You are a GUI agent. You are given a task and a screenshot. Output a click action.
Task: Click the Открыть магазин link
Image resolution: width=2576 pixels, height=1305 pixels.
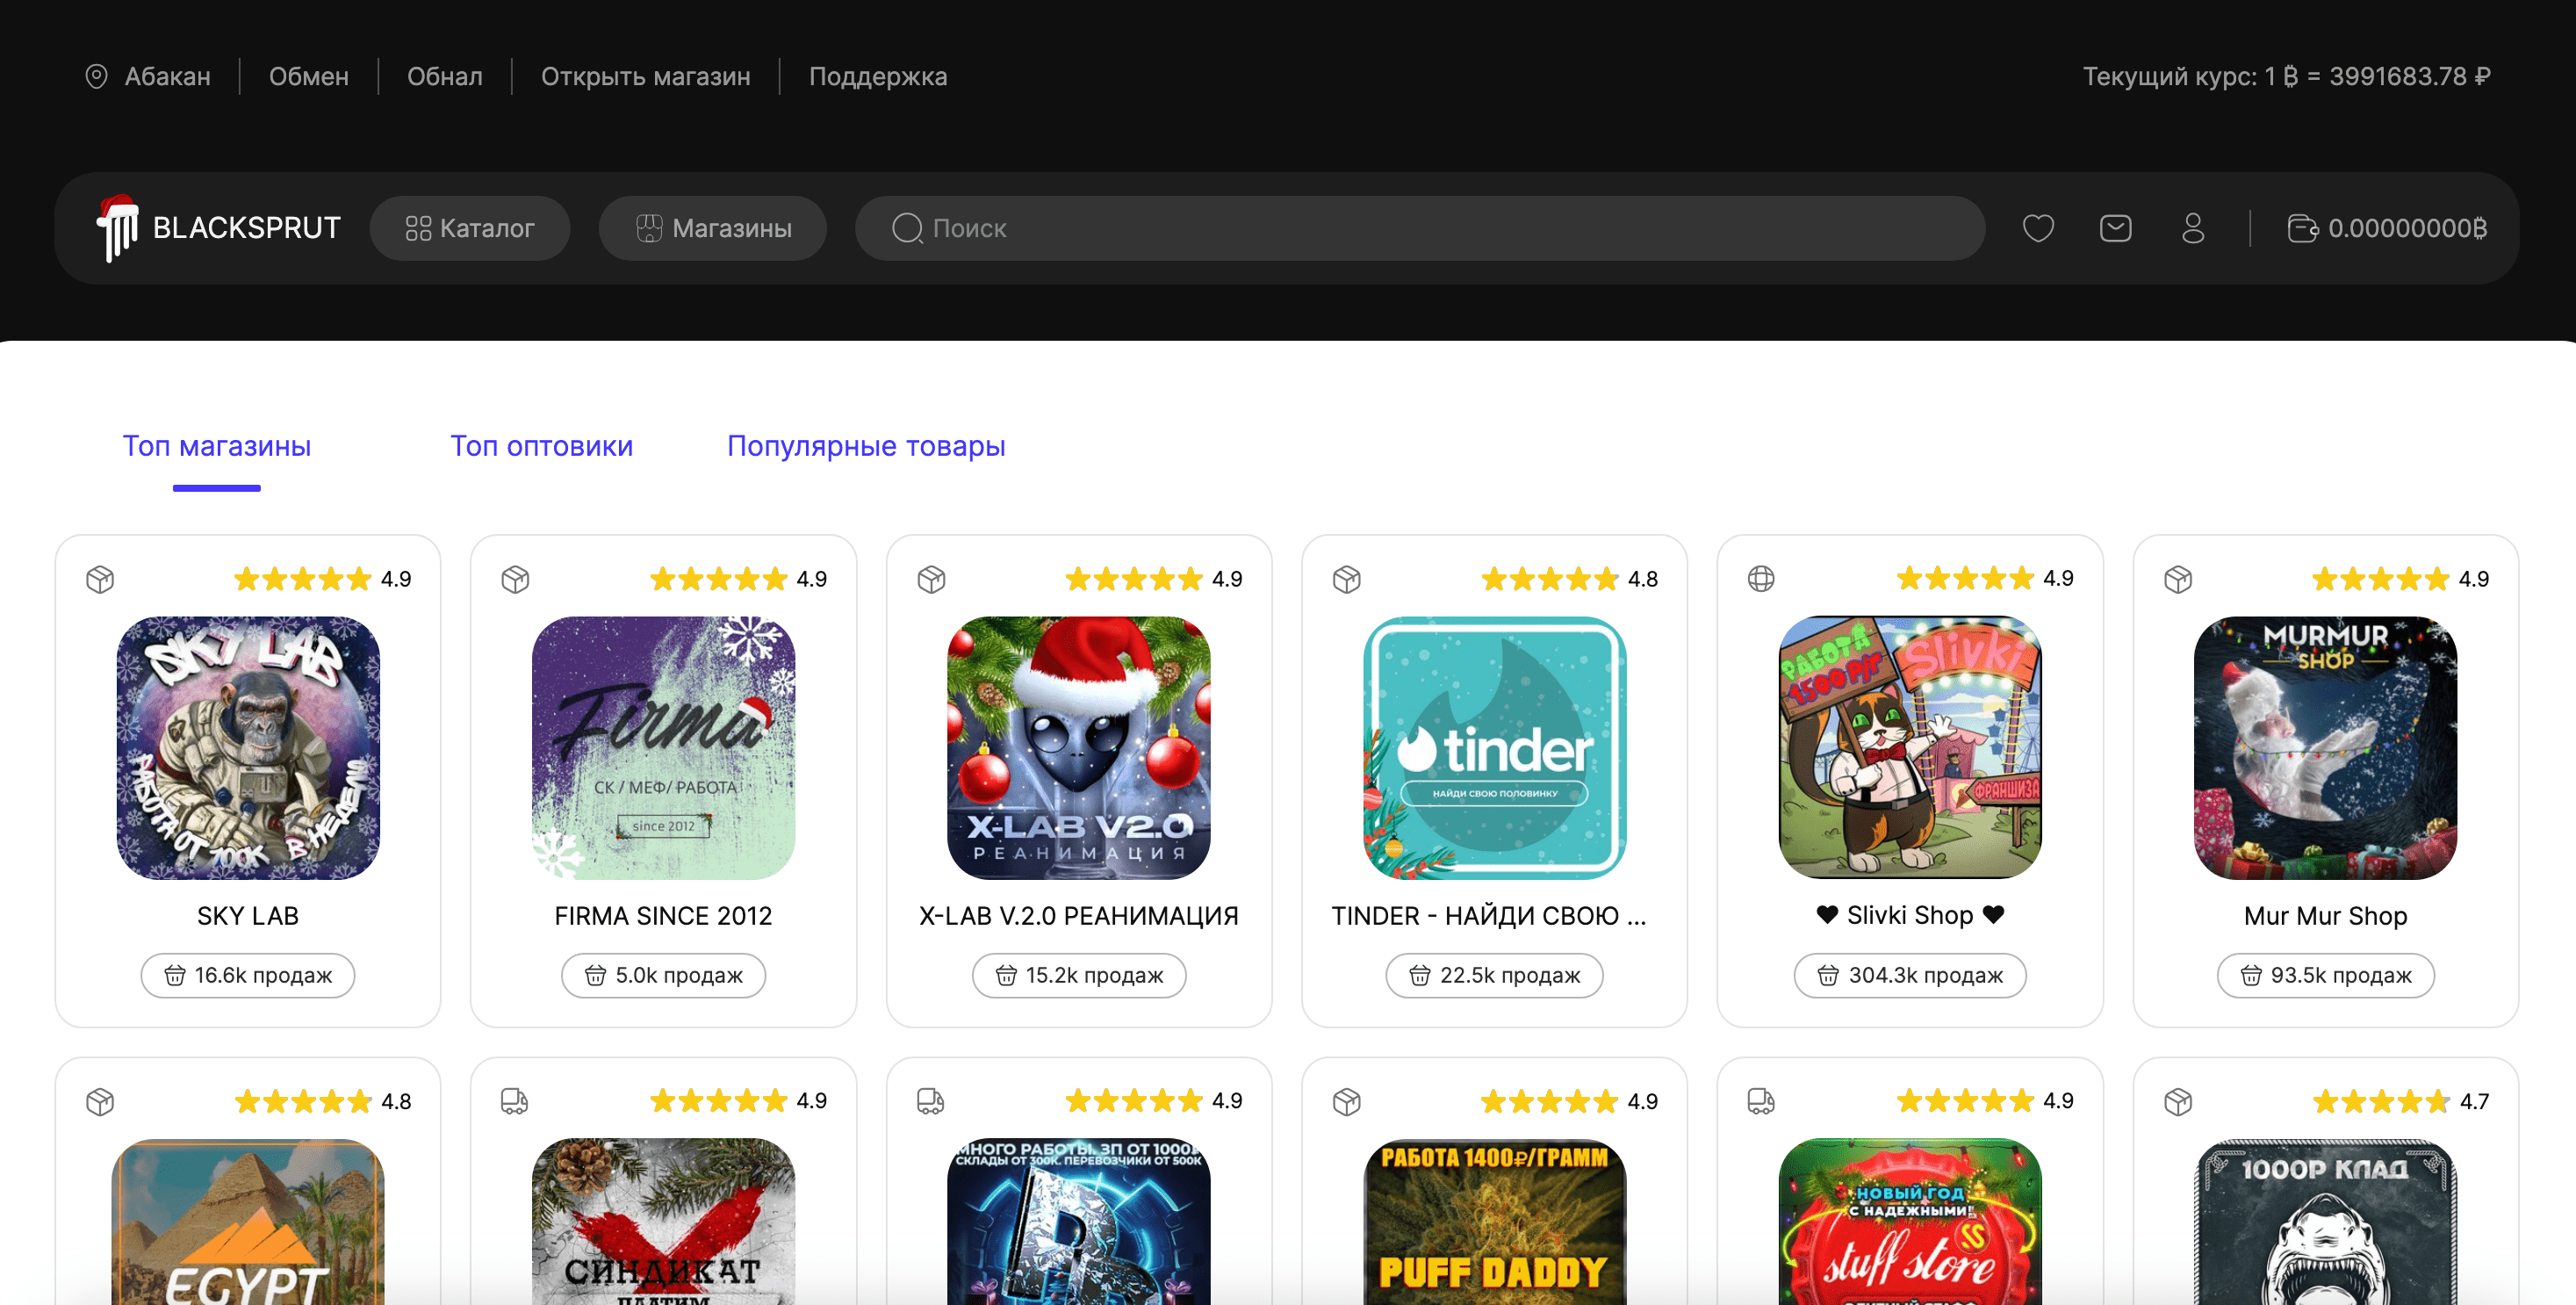[645, 76]
